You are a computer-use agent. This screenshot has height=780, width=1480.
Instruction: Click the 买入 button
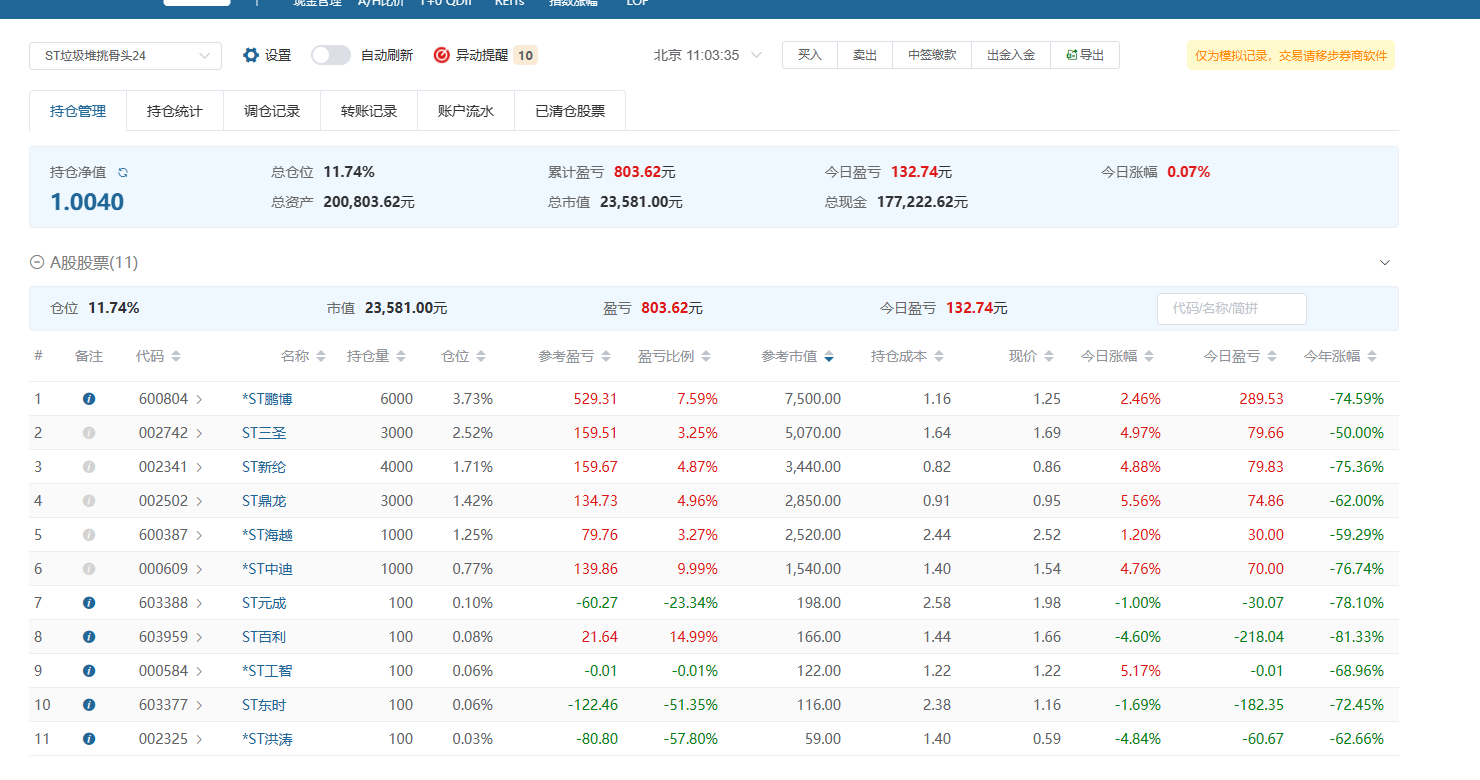pyautogui.click(x=810, y=55)
